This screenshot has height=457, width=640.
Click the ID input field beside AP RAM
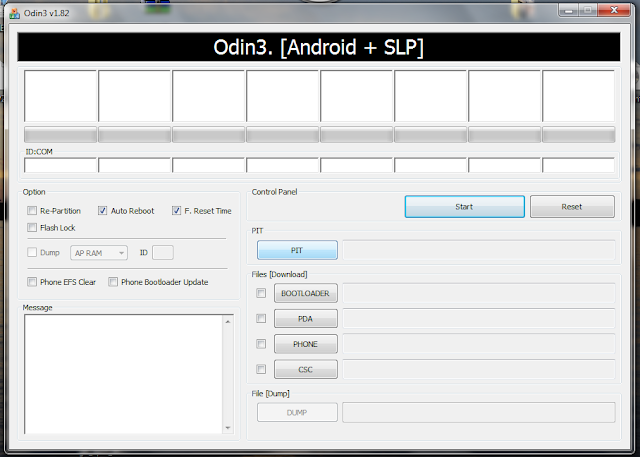(x=163, y=253)
